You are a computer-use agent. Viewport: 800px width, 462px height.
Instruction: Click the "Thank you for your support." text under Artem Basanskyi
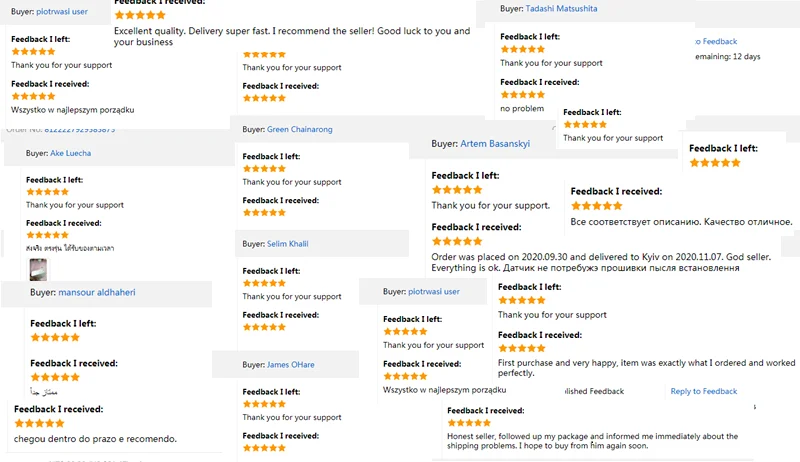click(490, 206)
